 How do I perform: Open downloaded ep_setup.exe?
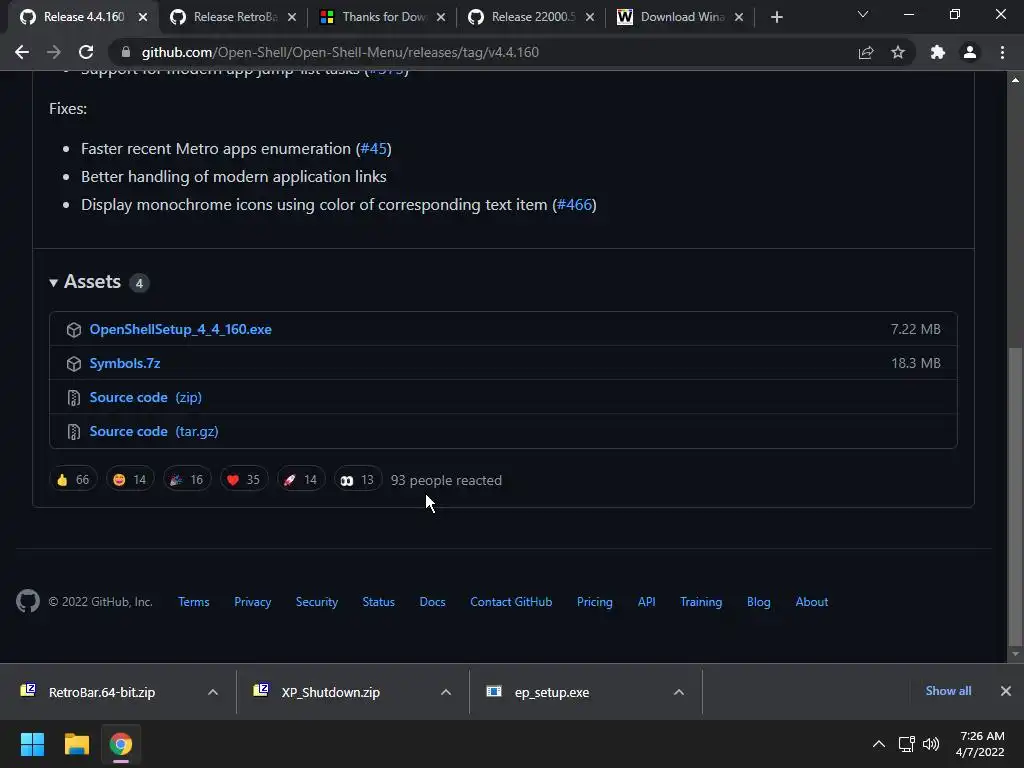[x=552, y=692]
